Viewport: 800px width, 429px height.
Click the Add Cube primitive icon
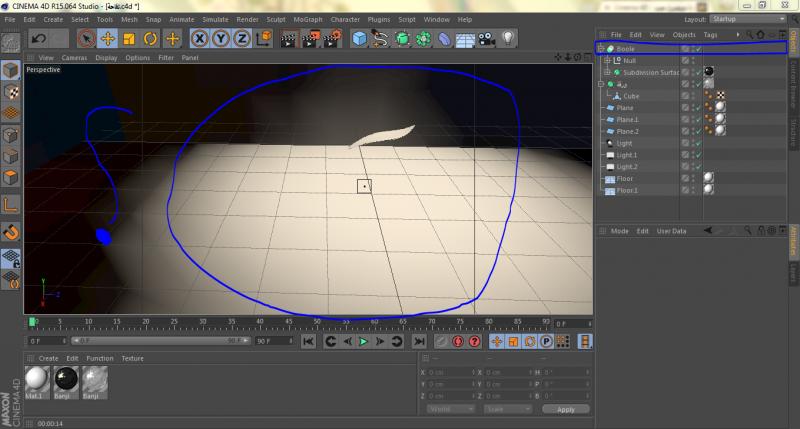359,38
